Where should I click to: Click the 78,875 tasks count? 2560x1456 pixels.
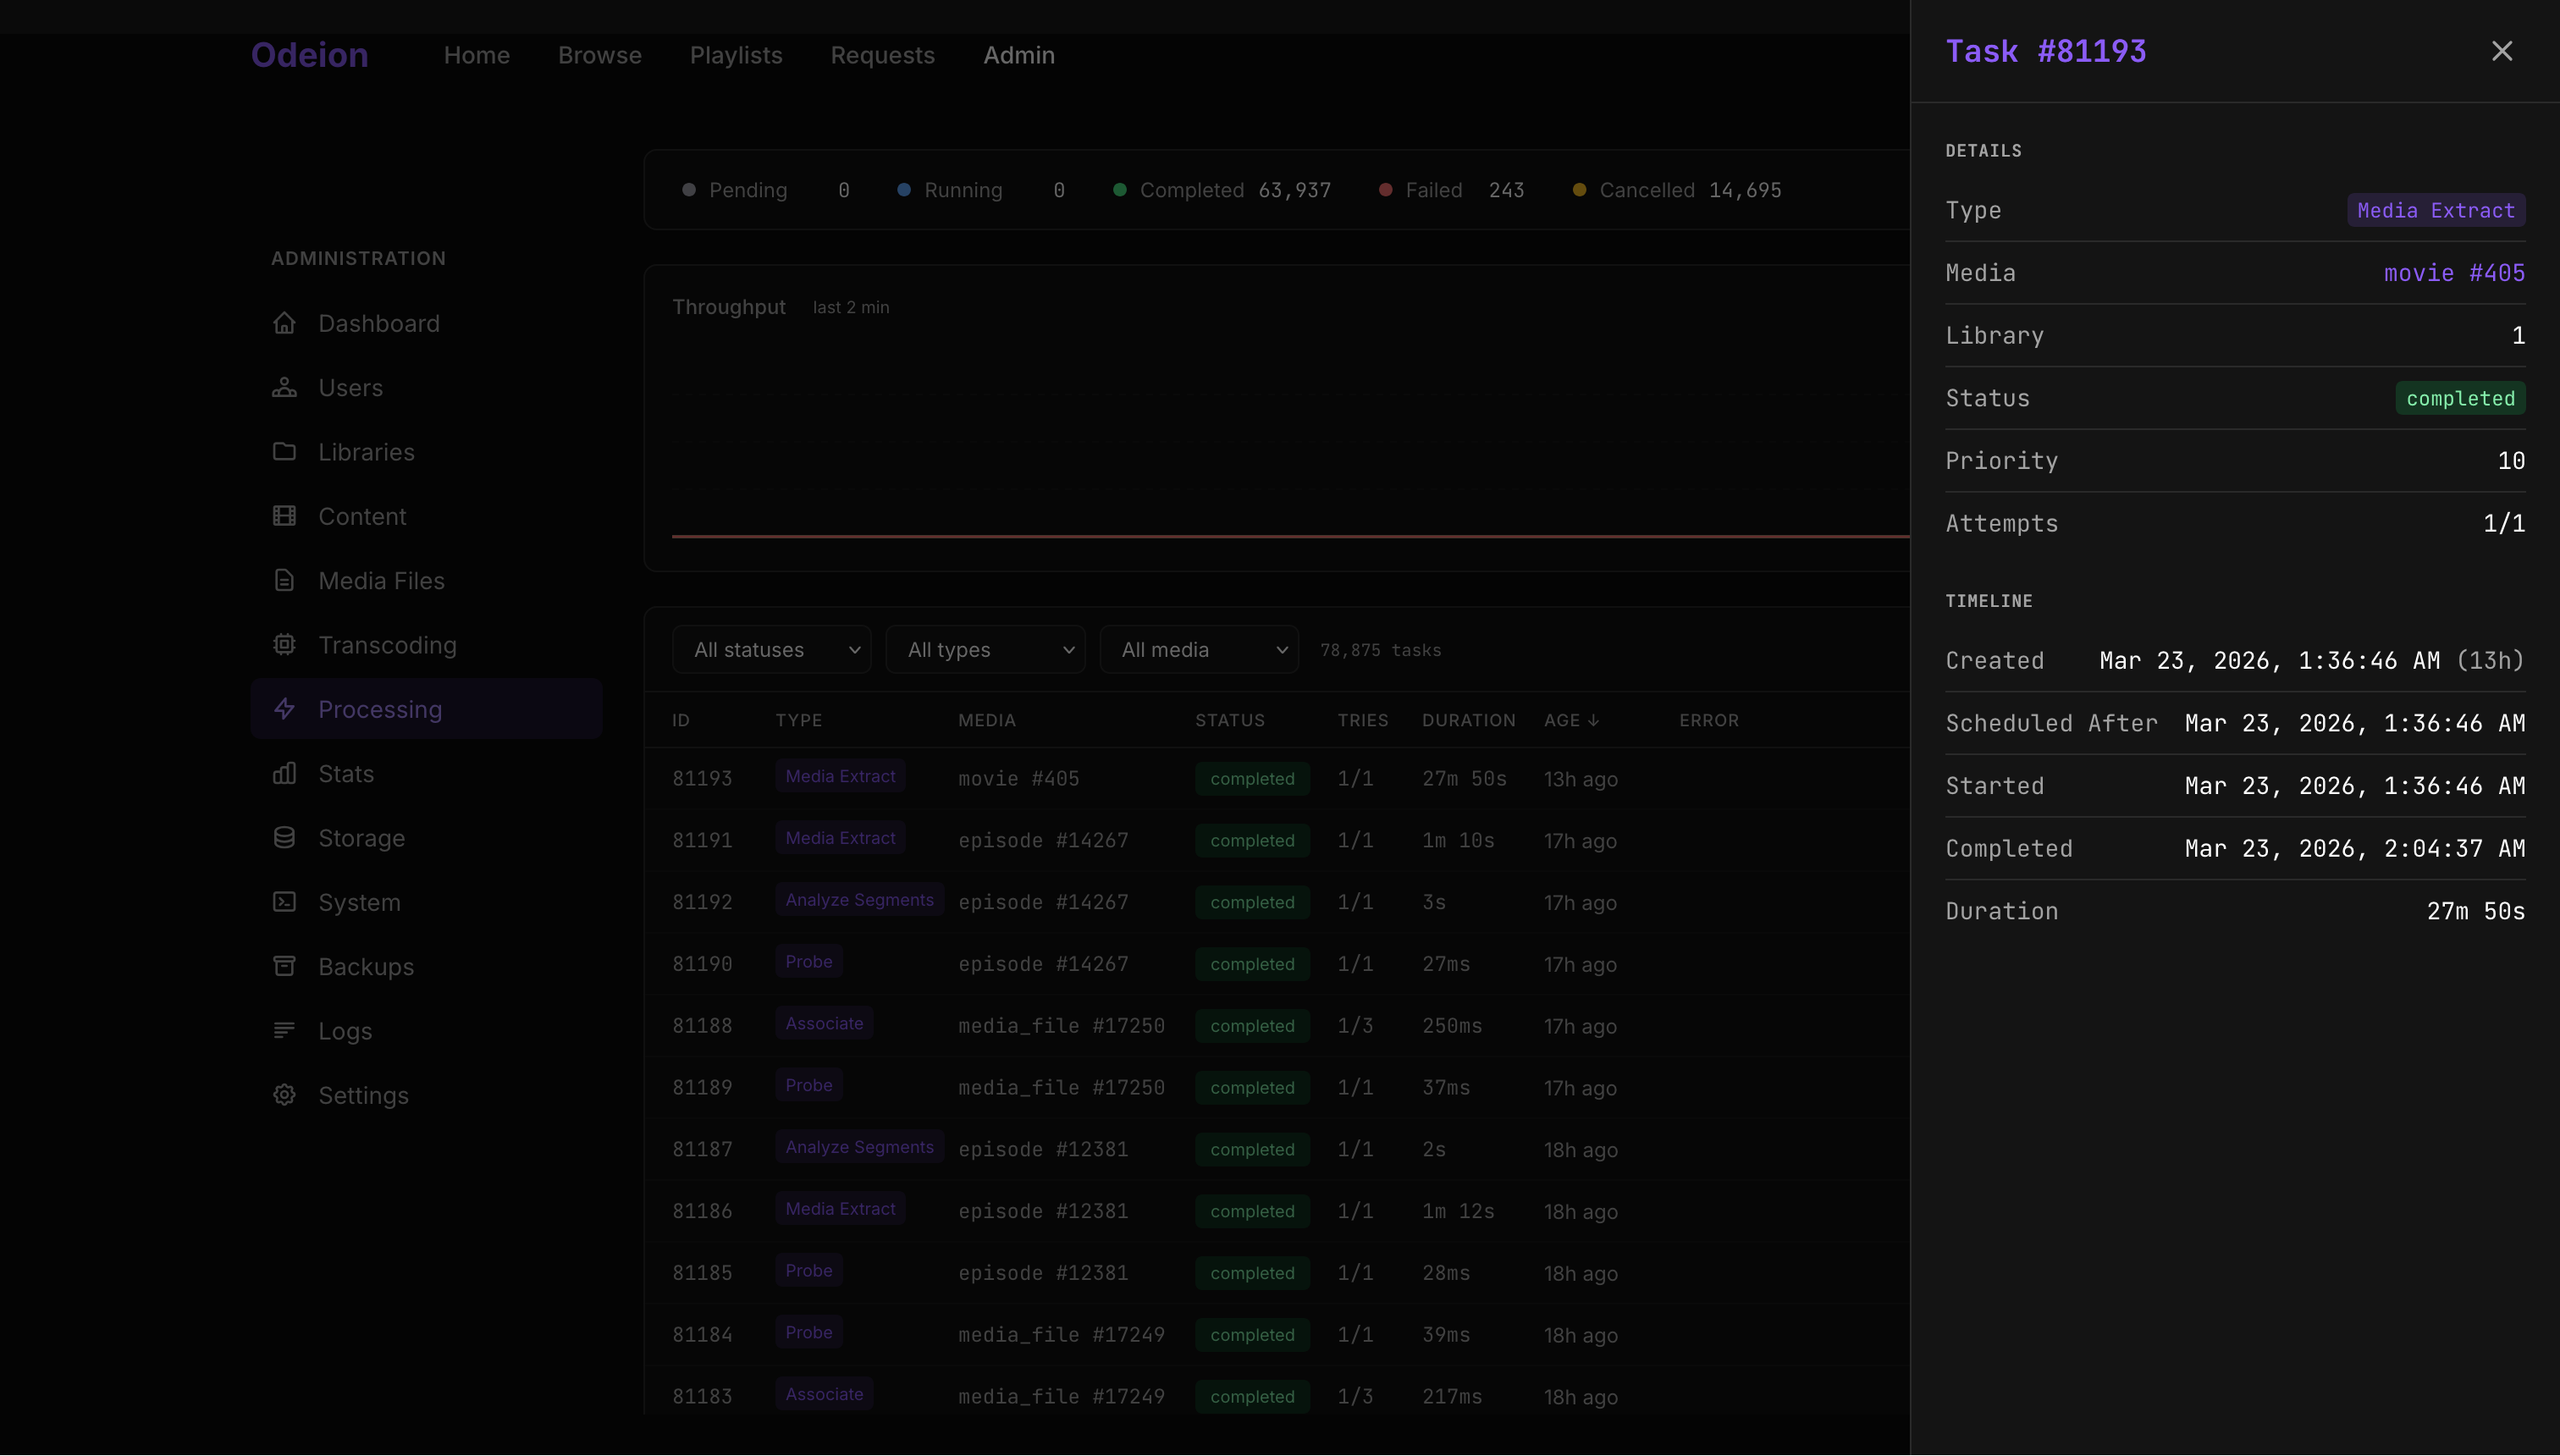click(1380, 650)
